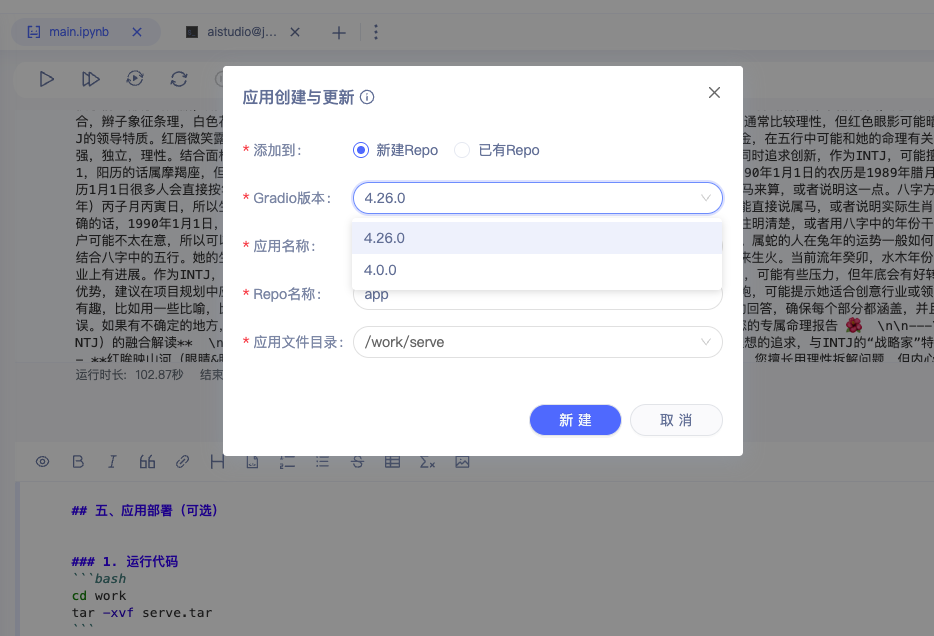Screen dimensions: 934x636
Task: Insert a table with the table icon
Action: (393, 462)
